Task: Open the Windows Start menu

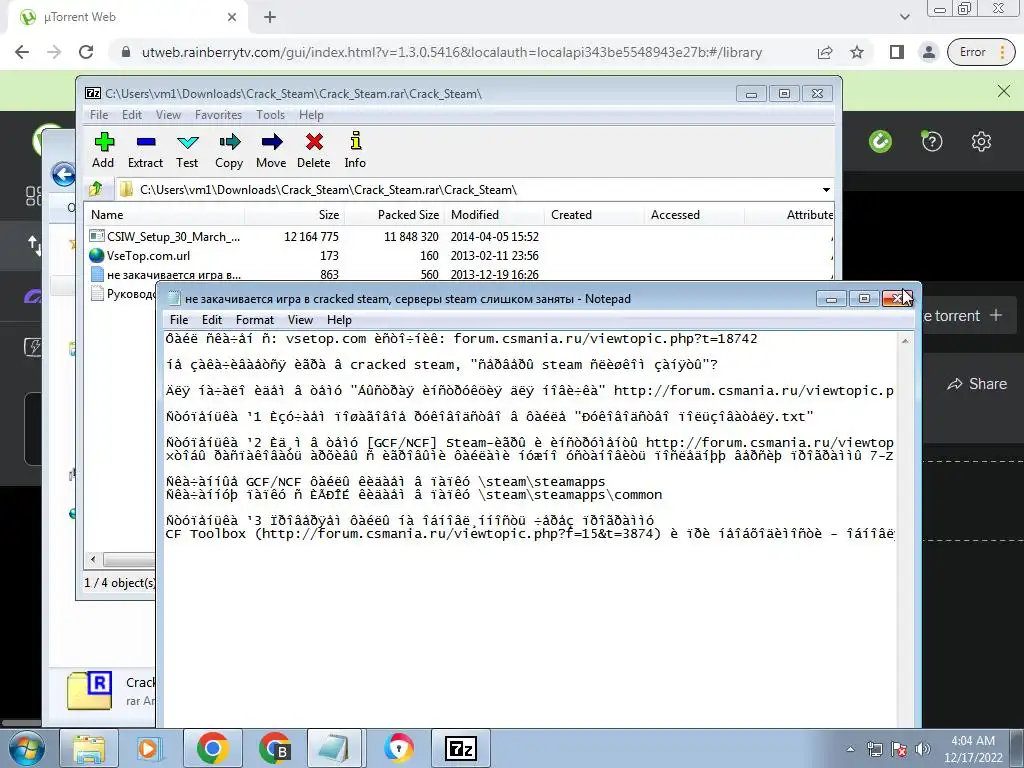Action: [26, 748]
